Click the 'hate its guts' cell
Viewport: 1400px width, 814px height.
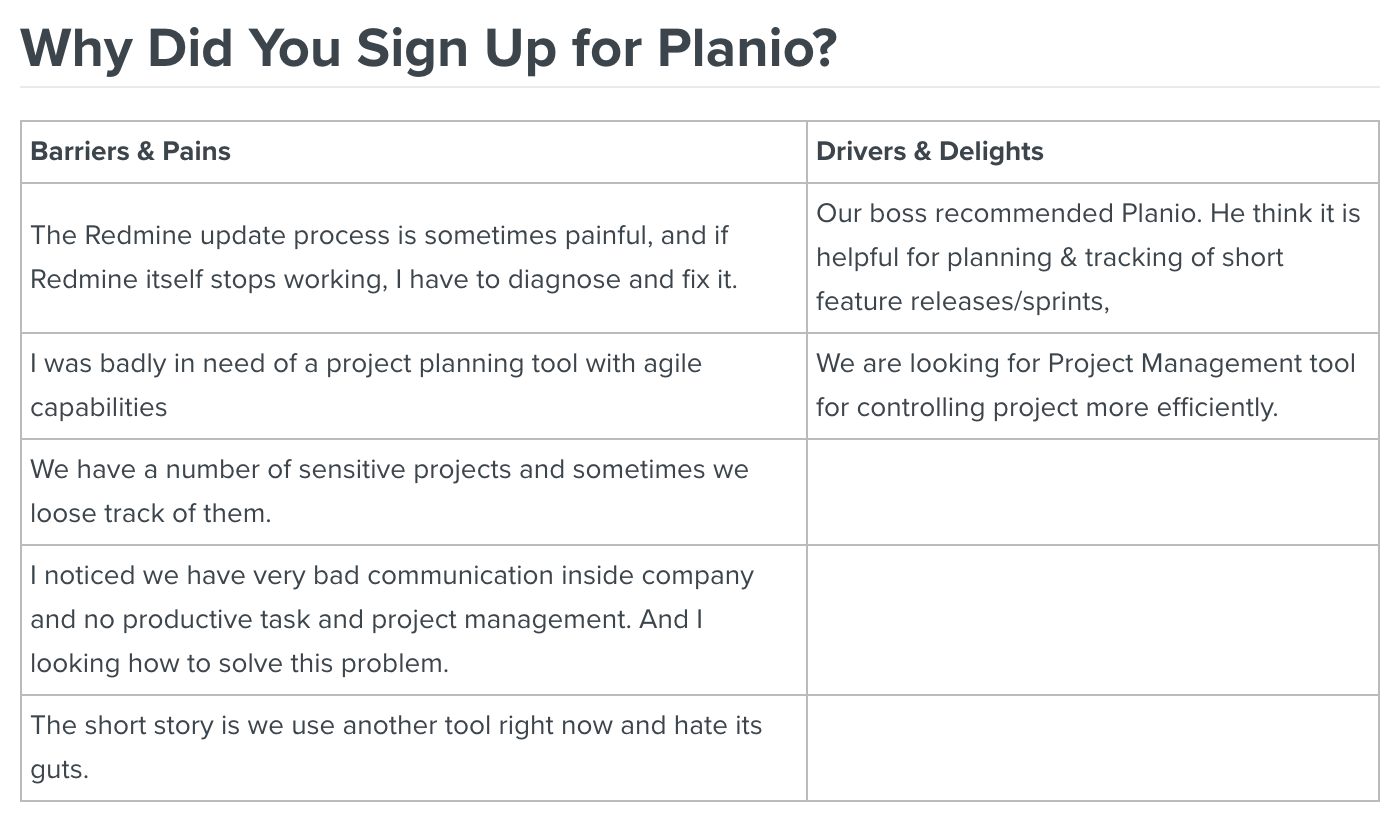[x=414, y=748]
